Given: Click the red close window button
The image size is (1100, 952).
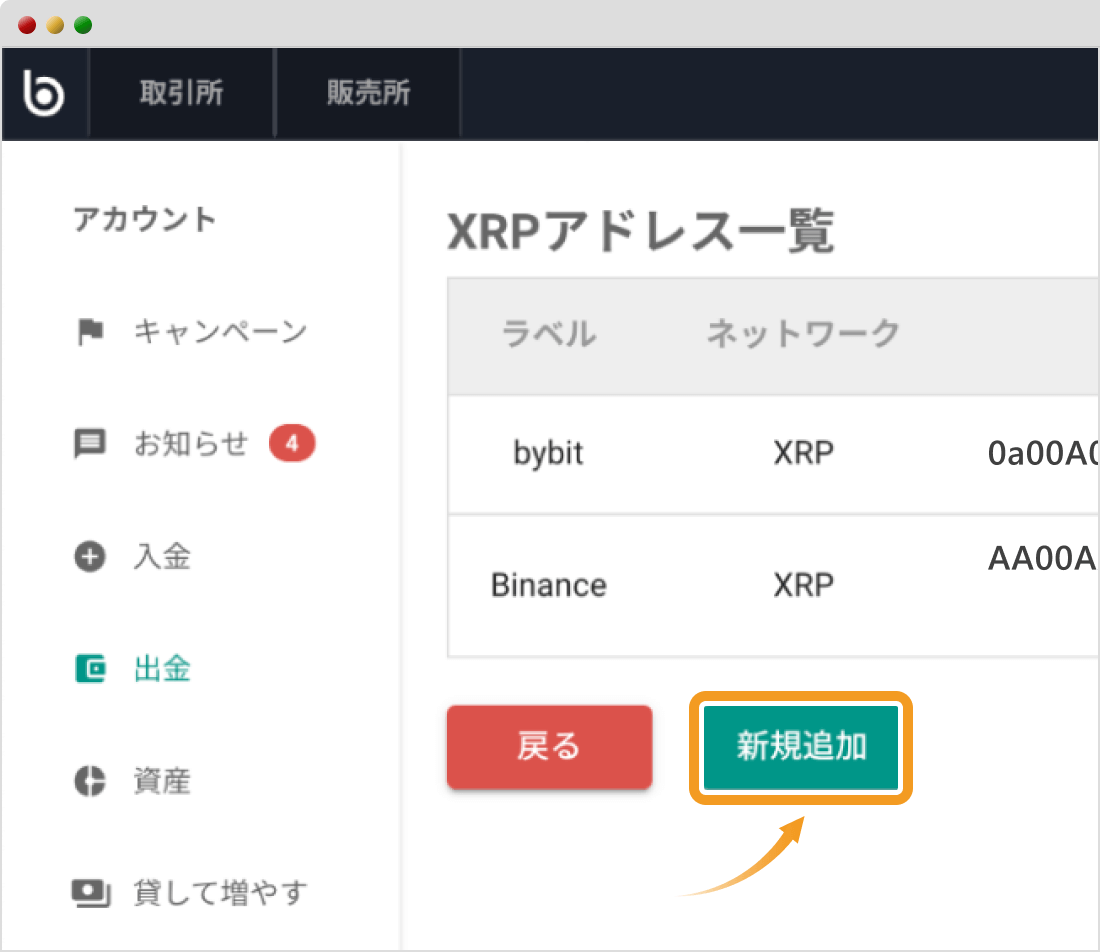Looking at the screenshot, I should pos(27,25).
